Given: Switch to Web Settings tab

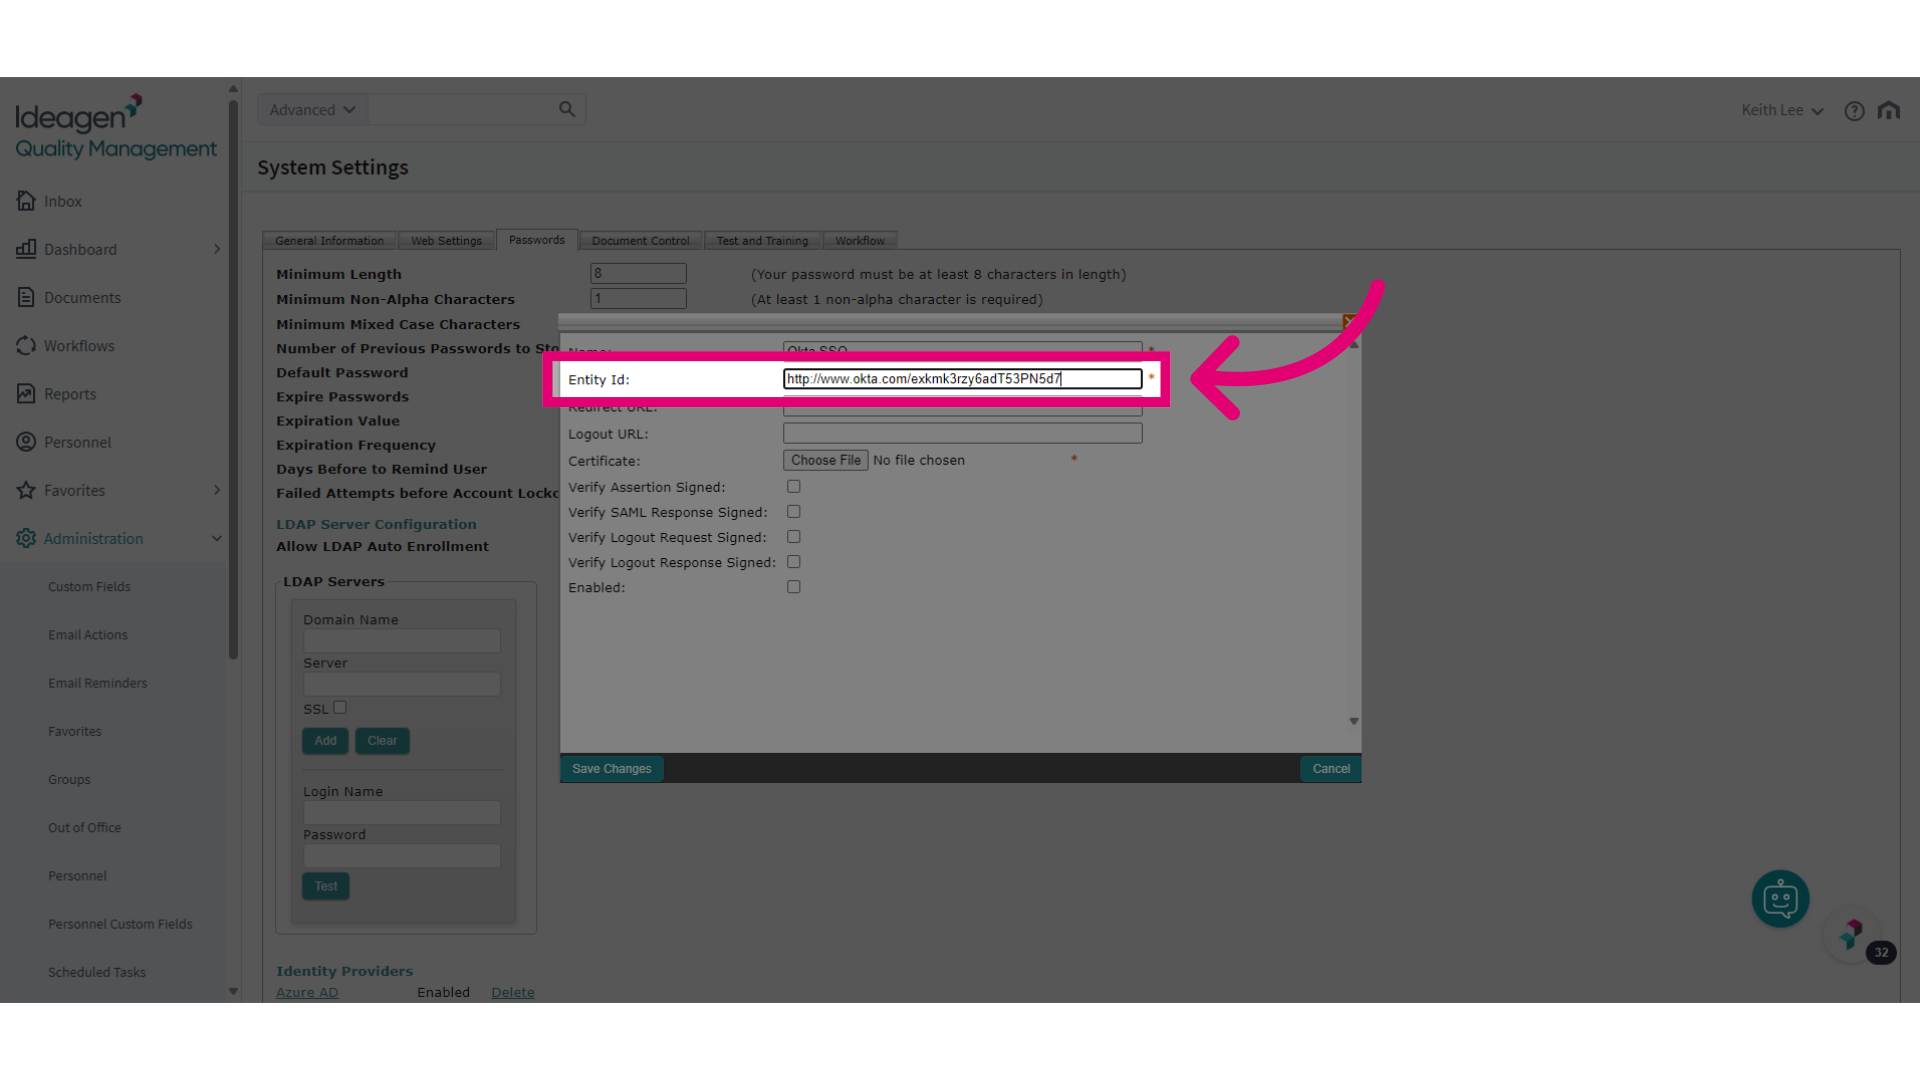Looking at the screenshot, I should [x=446, y=241].
